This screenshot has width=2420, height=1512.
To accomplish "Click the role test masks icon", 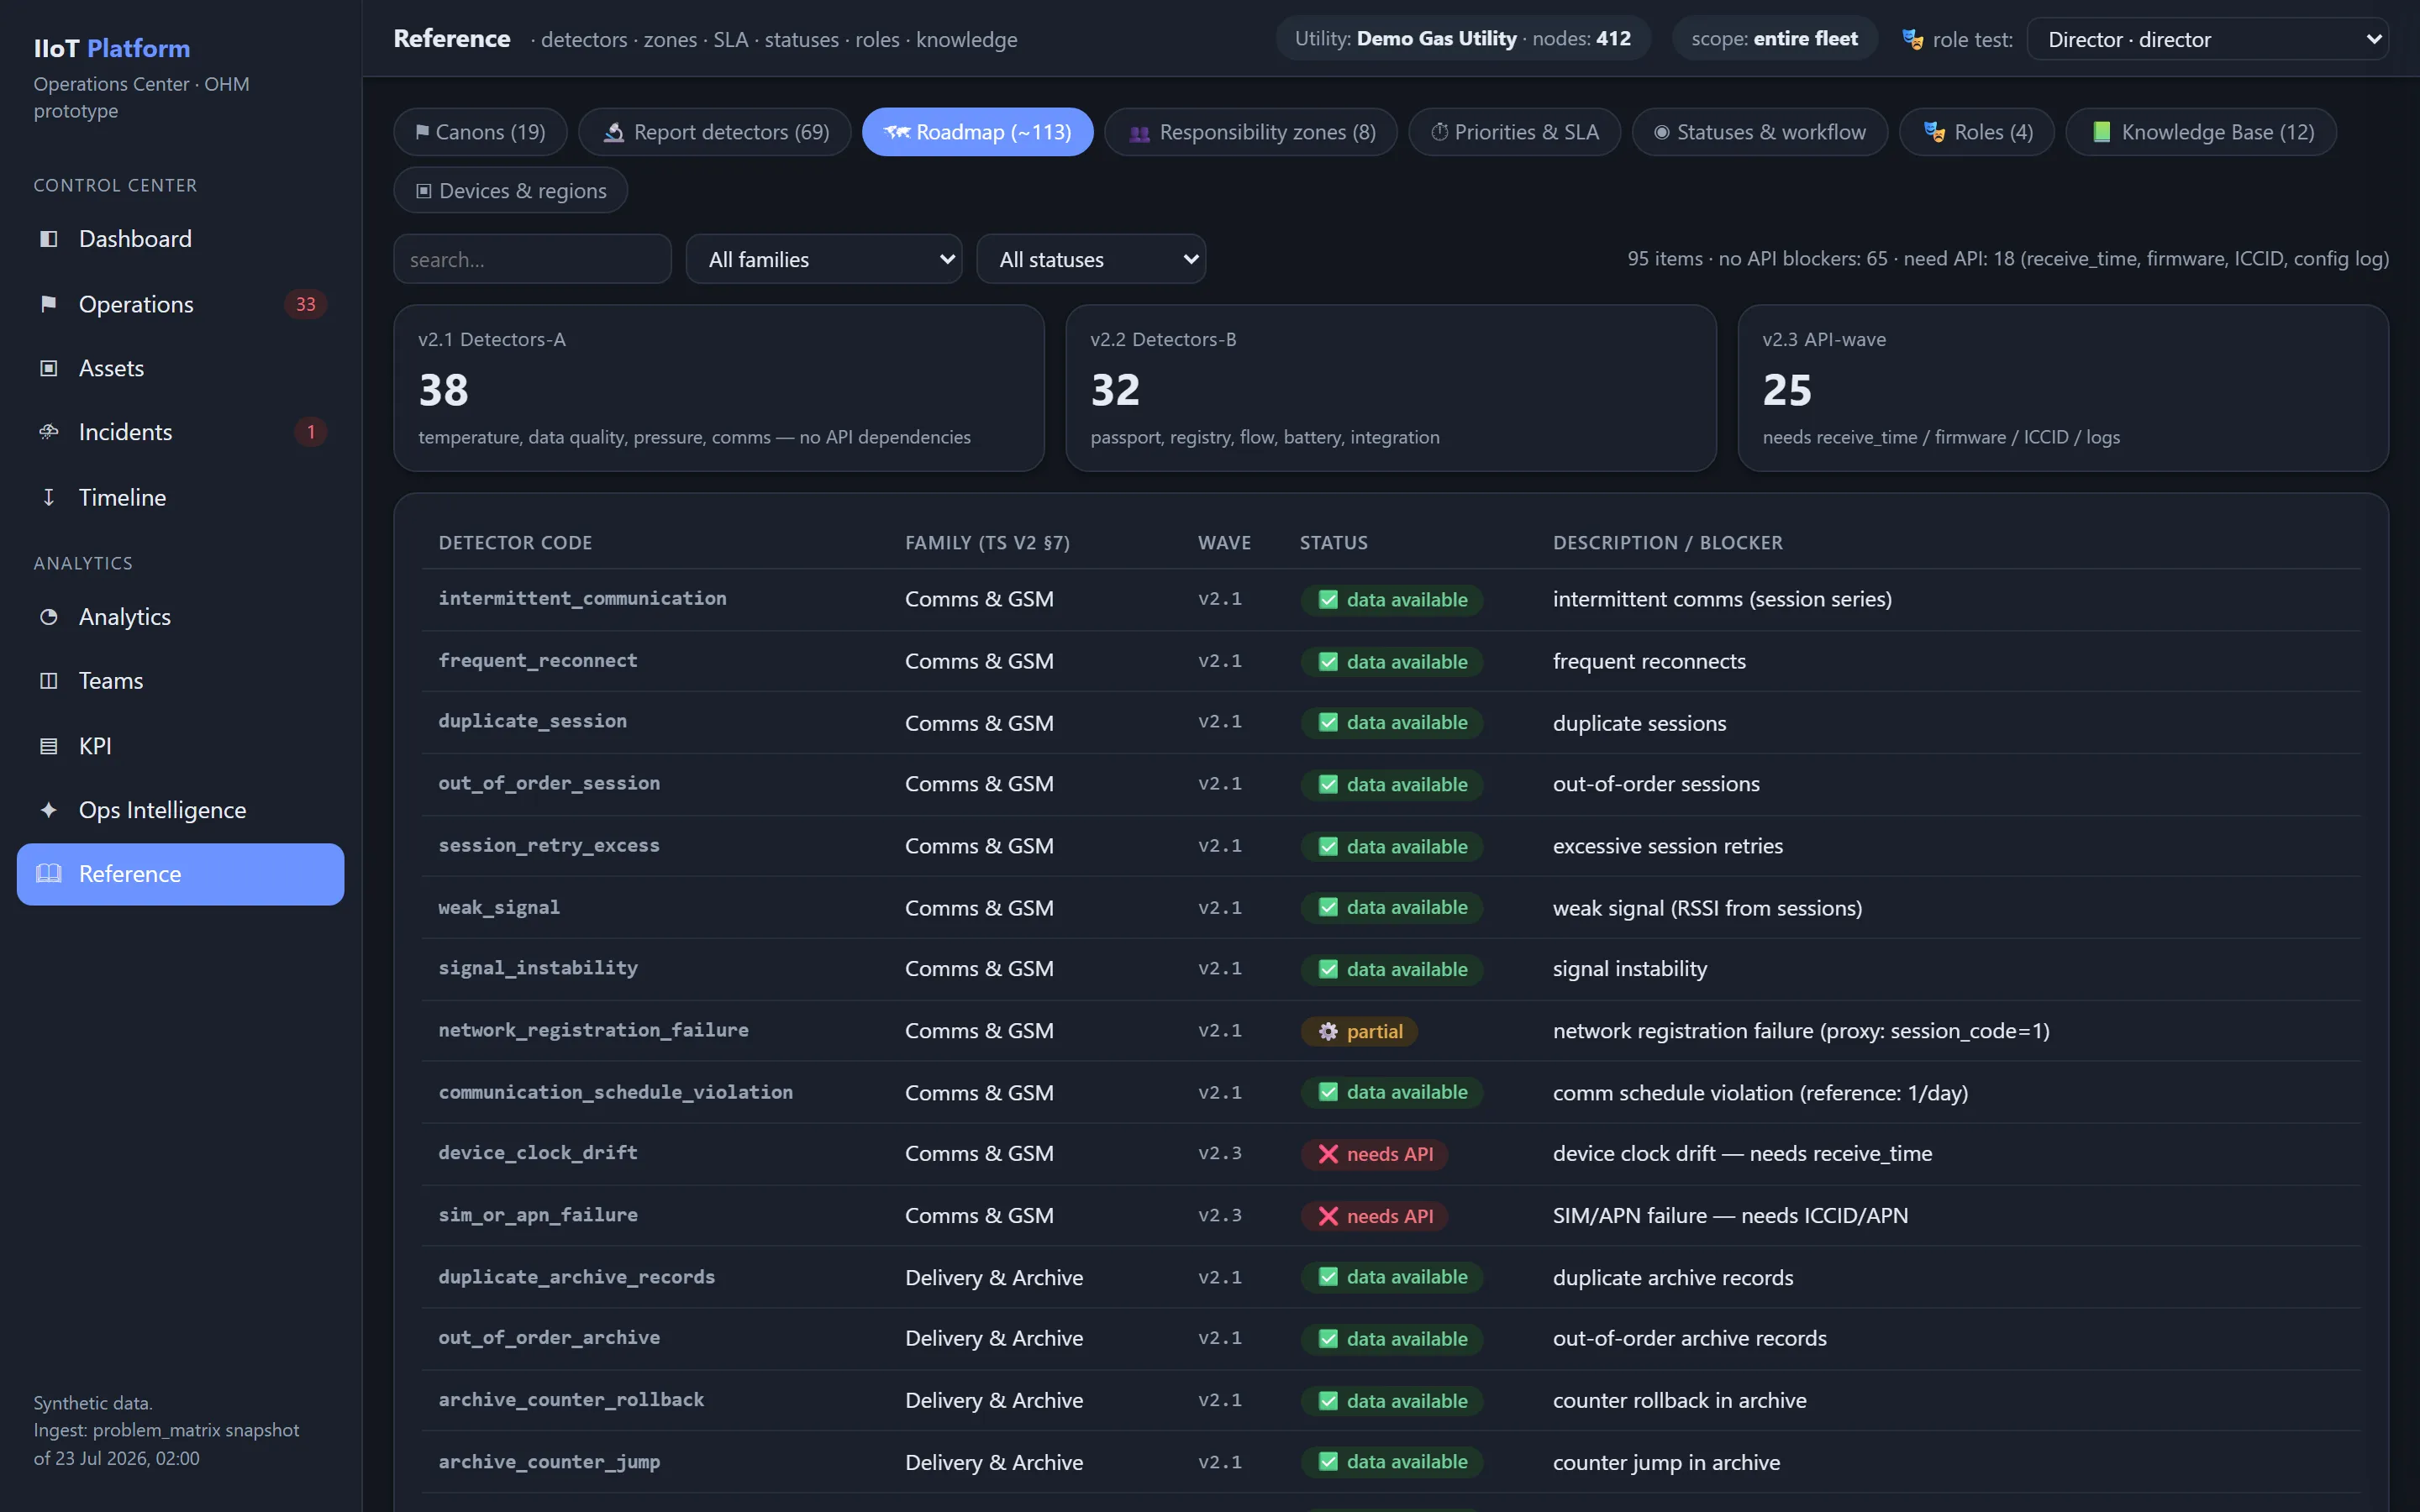I will click(x=1912, y=40).
